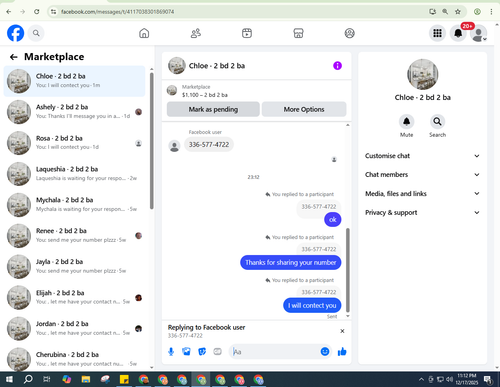Click the large Chloe listing thumbnail in right panel

(x=423, y=74)
